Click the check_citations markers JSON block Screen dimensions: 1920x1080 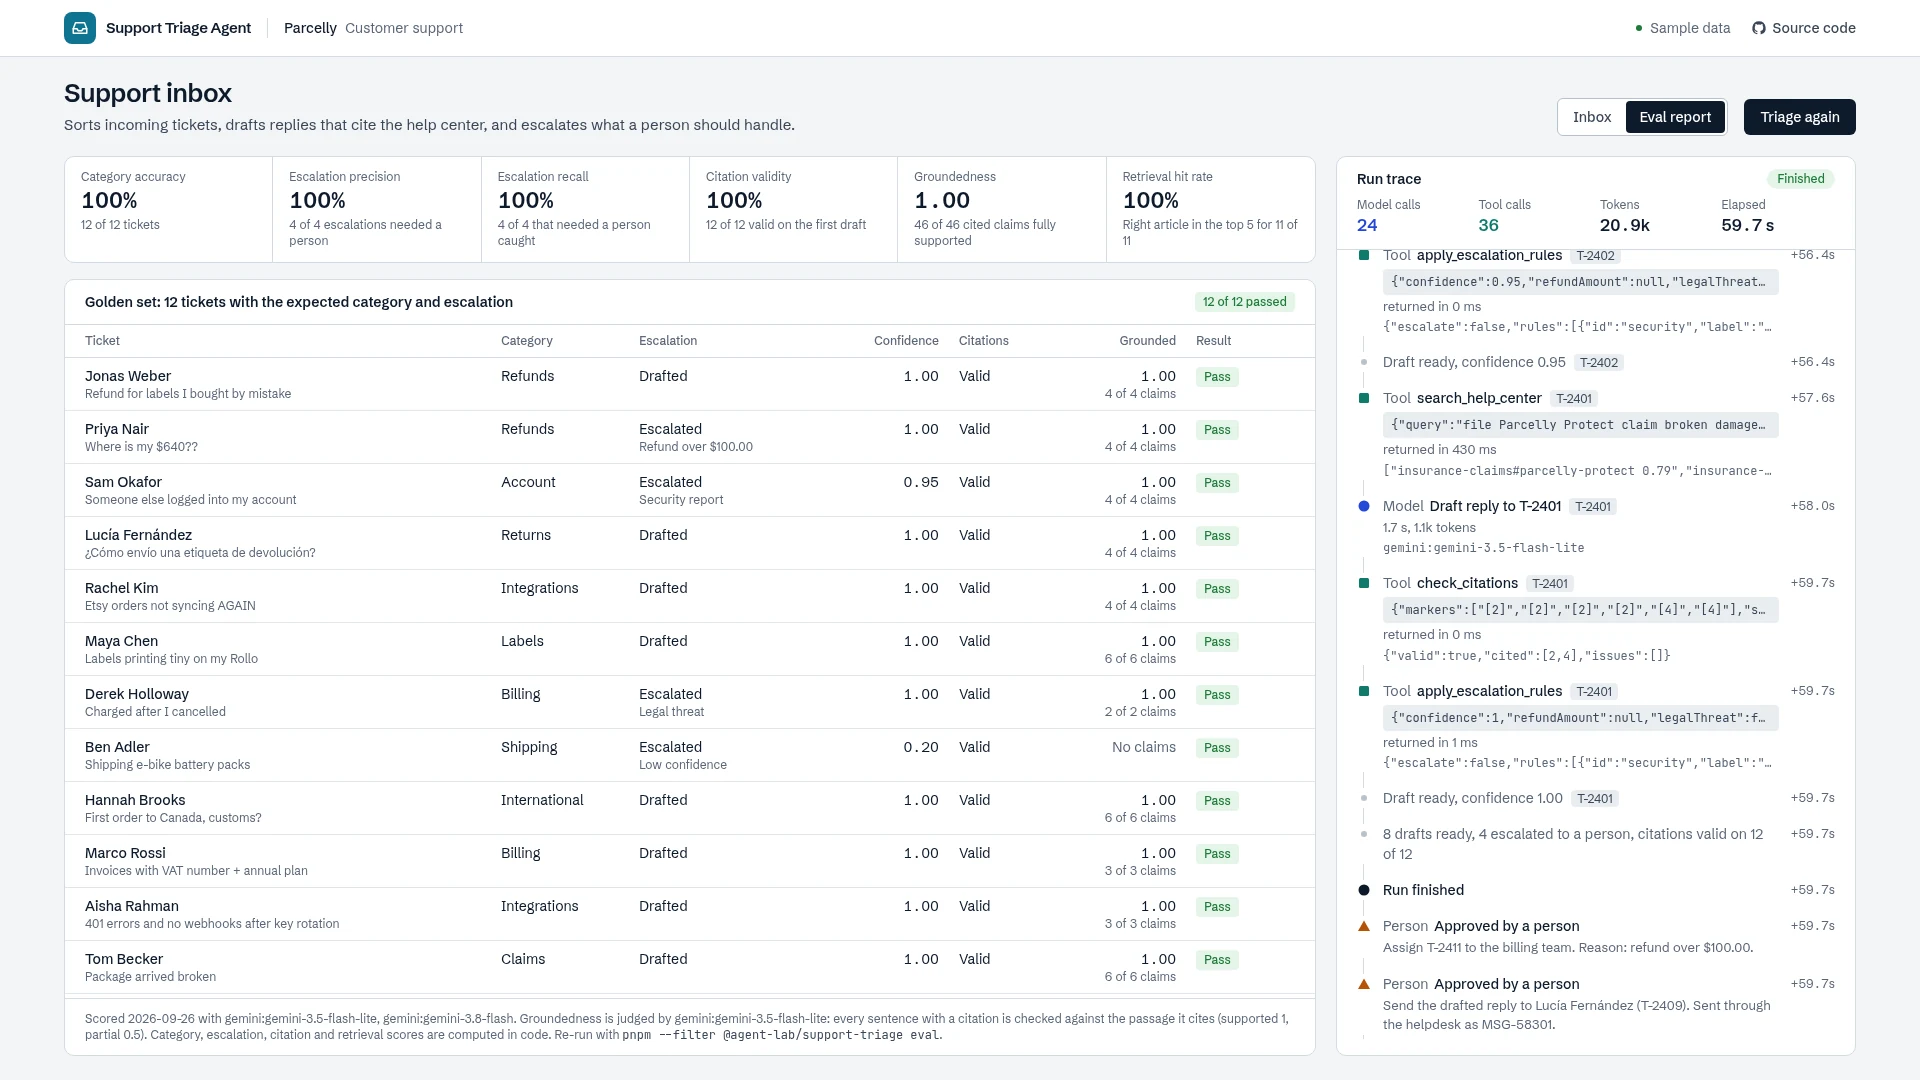pos(1581,610)
